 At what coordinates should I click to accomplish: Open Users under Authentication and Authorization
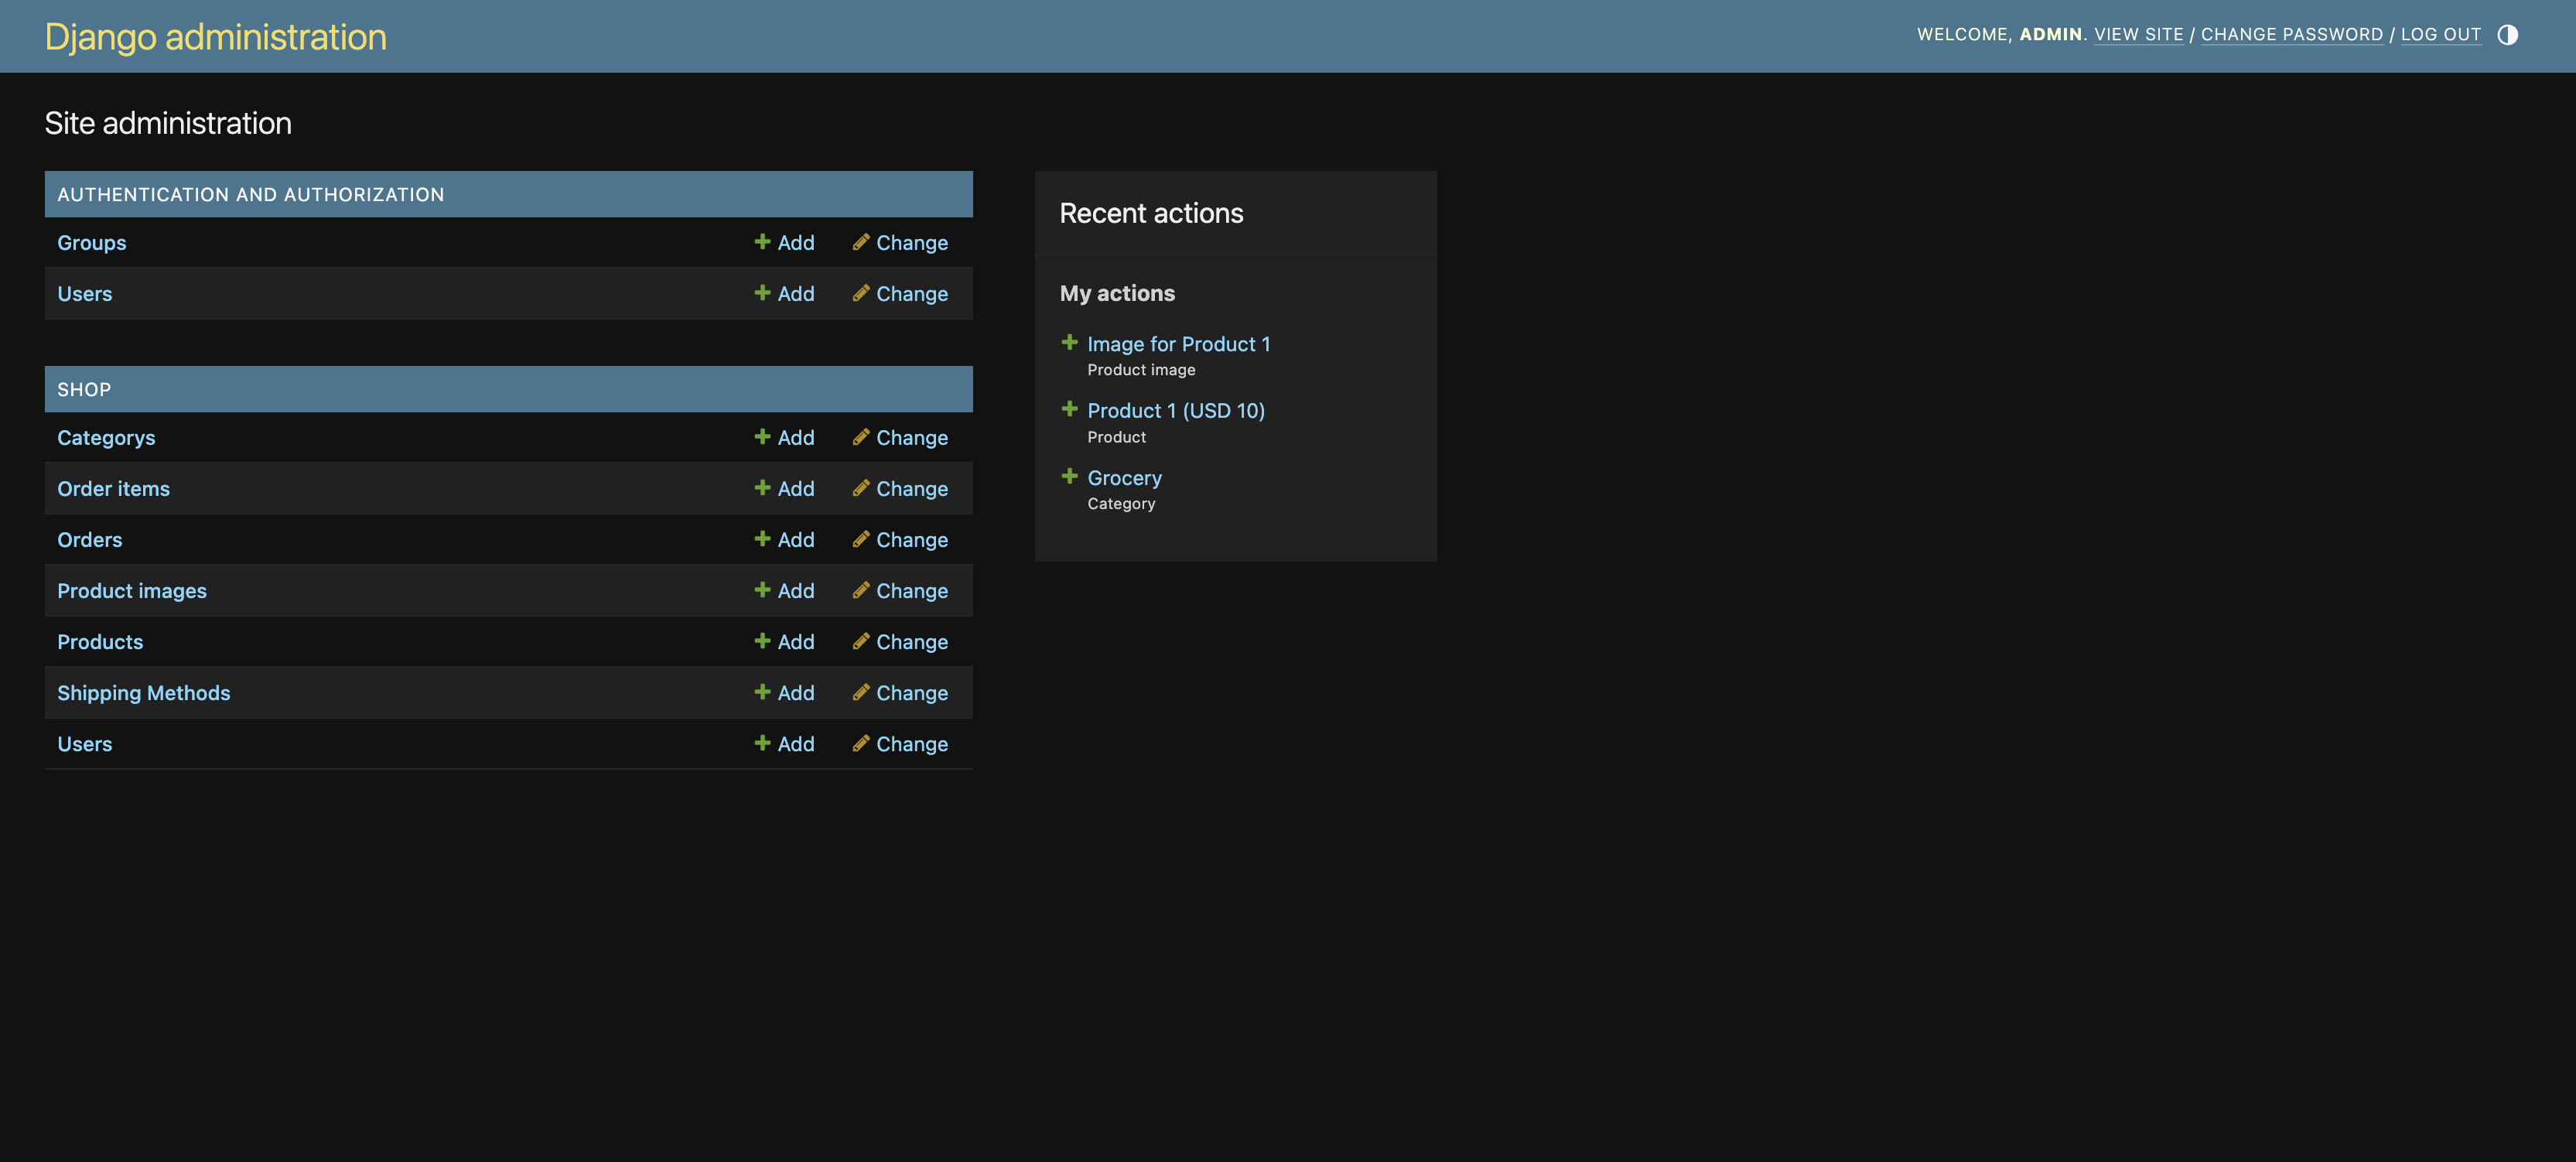[84, 294]
